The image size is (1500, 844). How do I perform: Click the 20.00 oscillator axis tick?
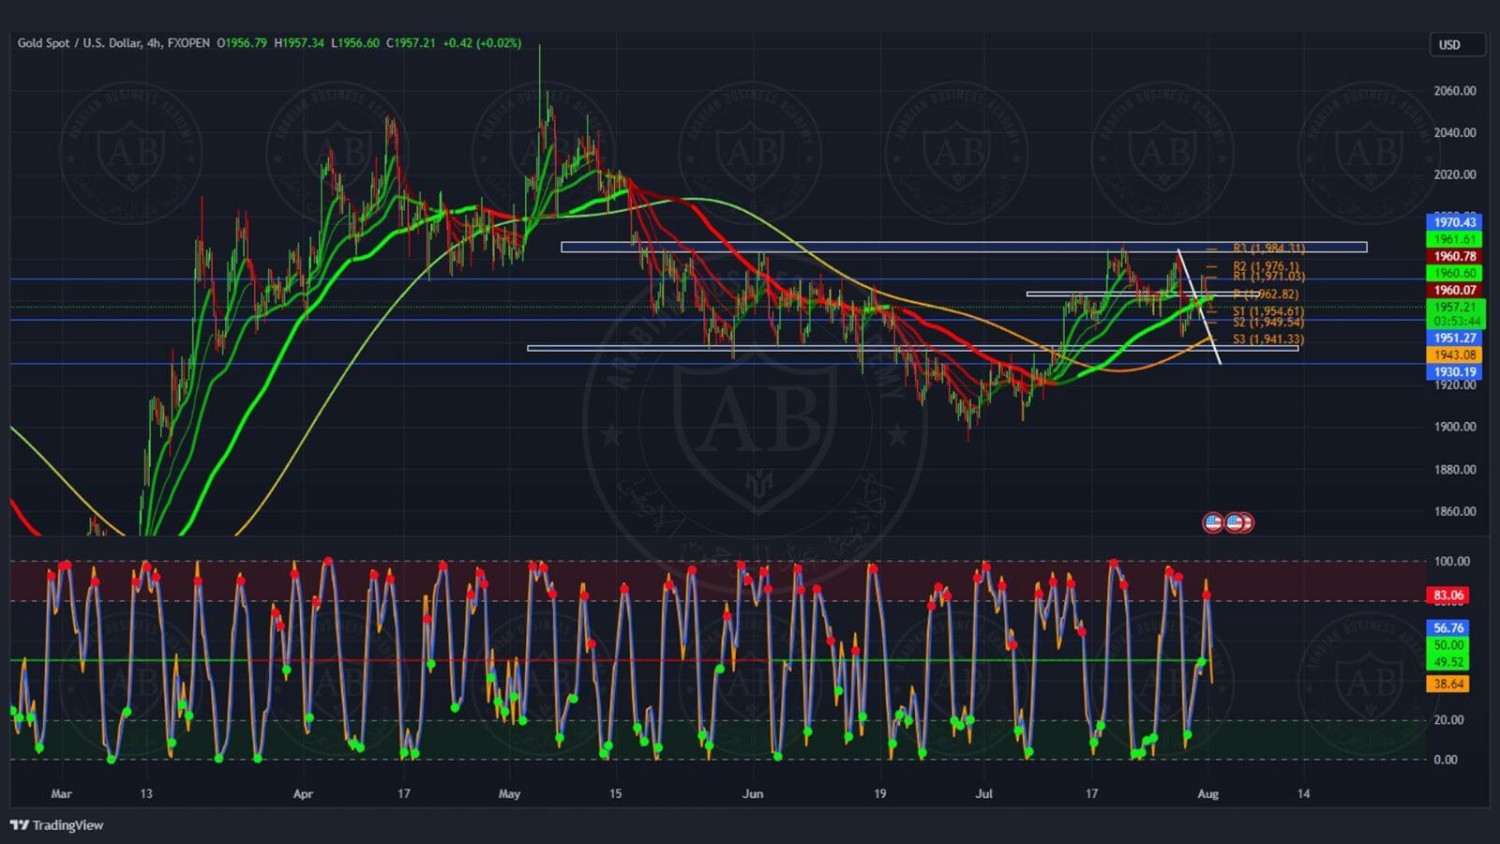(1449, 720)
